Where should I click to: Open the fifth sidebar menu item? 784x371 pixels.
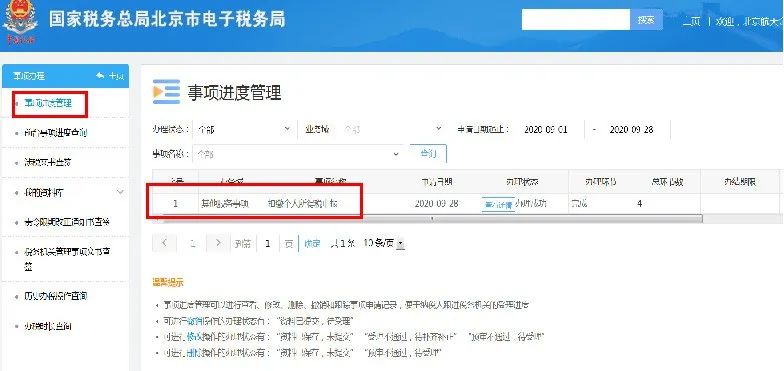66,222
